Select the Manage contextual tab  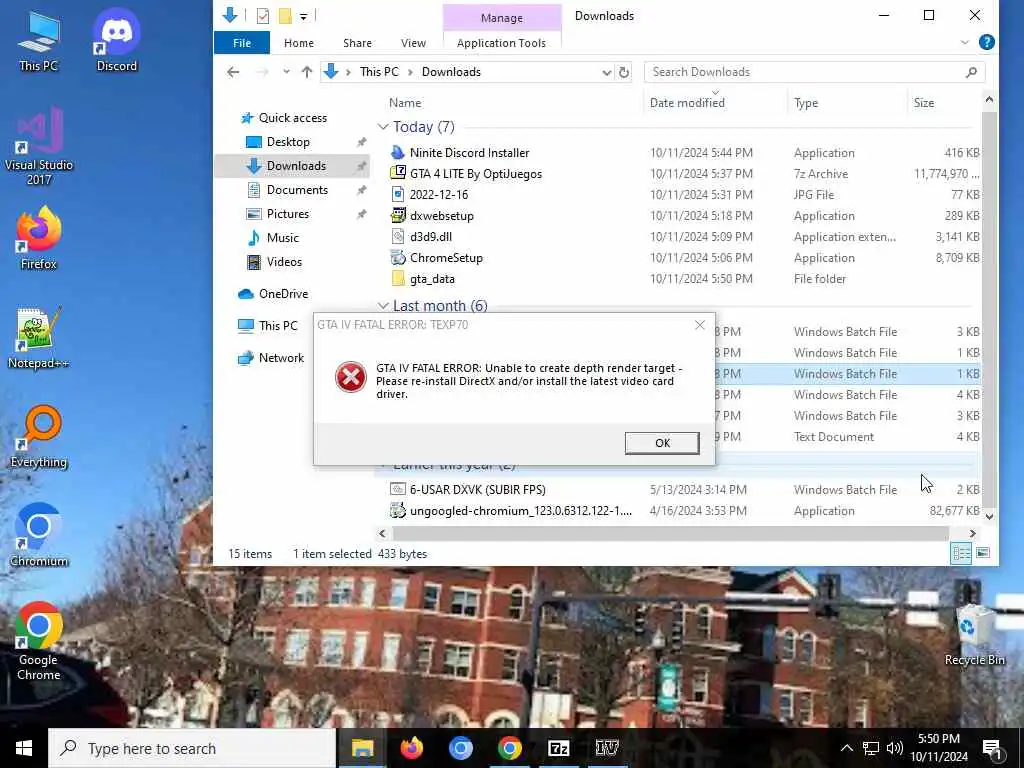pos(502,18)
